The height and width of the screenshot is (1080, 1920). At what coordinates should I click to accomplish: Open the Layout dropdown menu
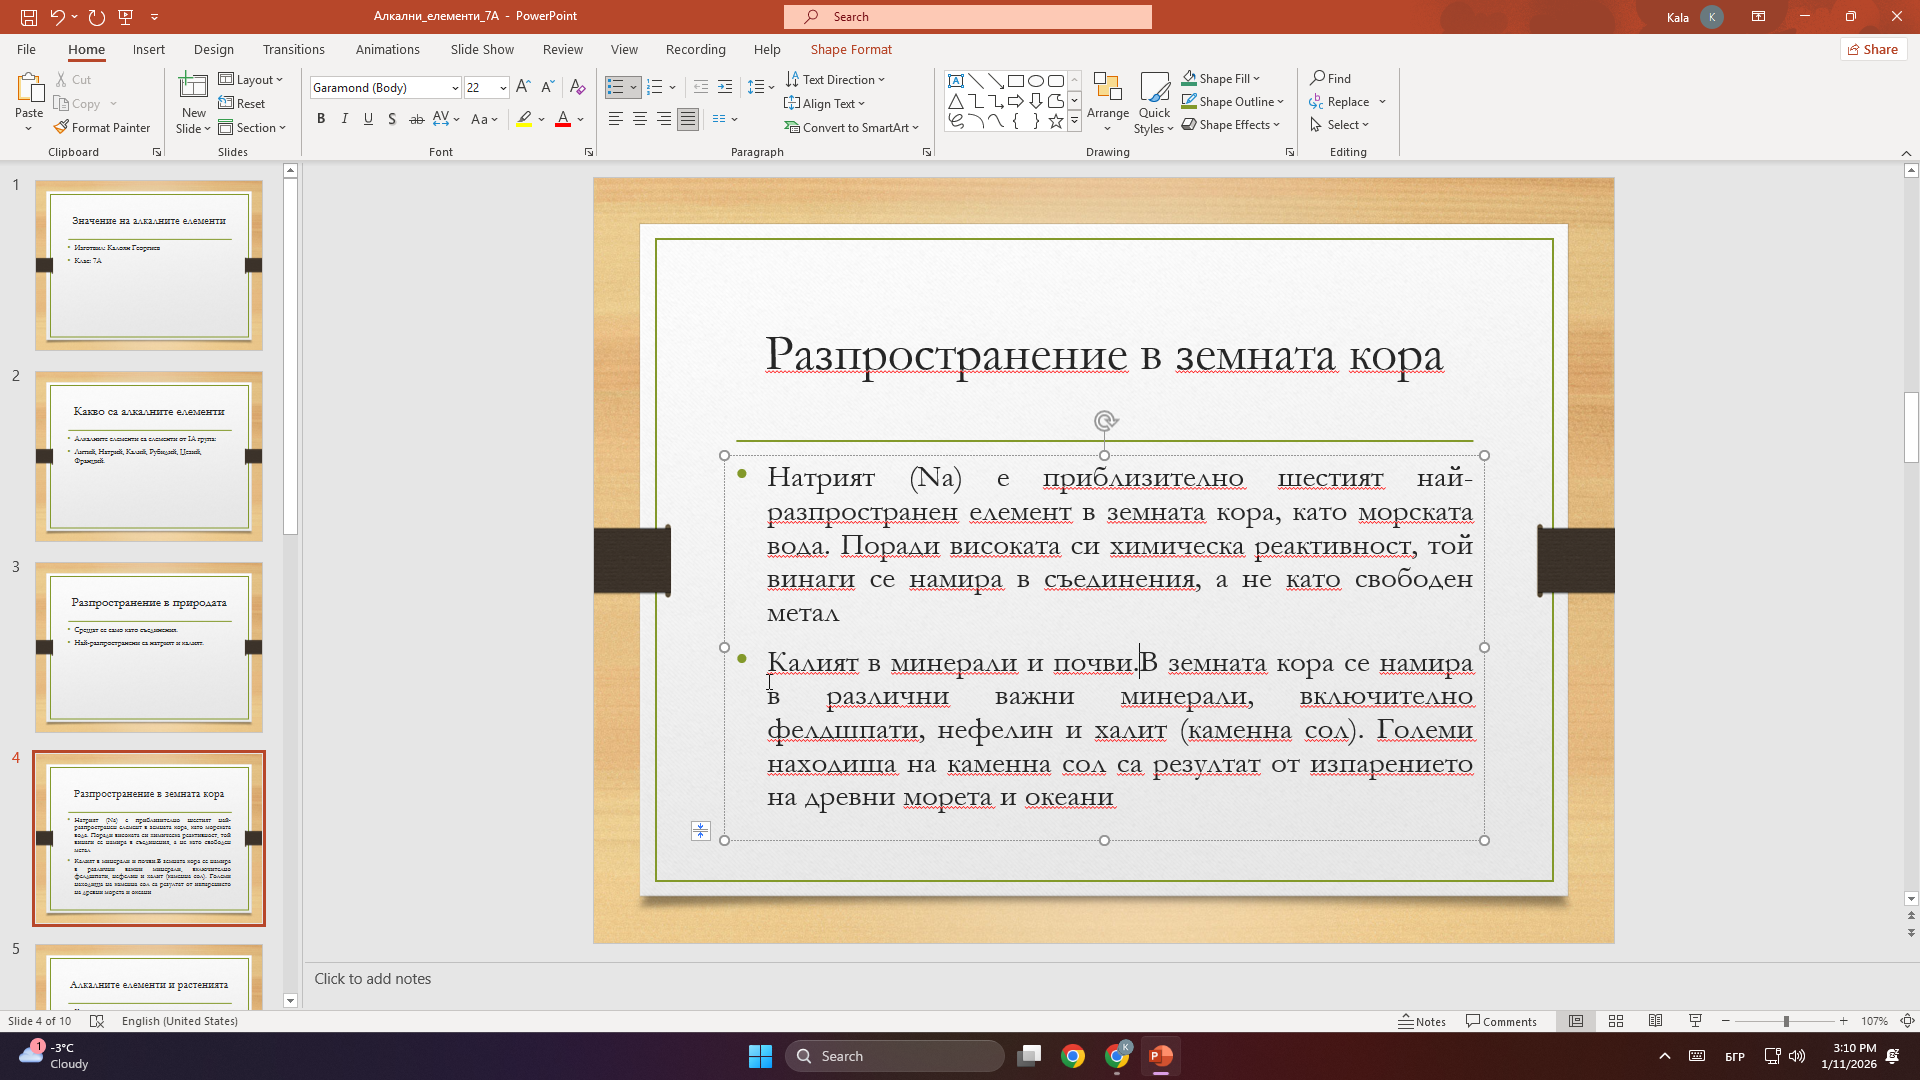coord(251,79)
